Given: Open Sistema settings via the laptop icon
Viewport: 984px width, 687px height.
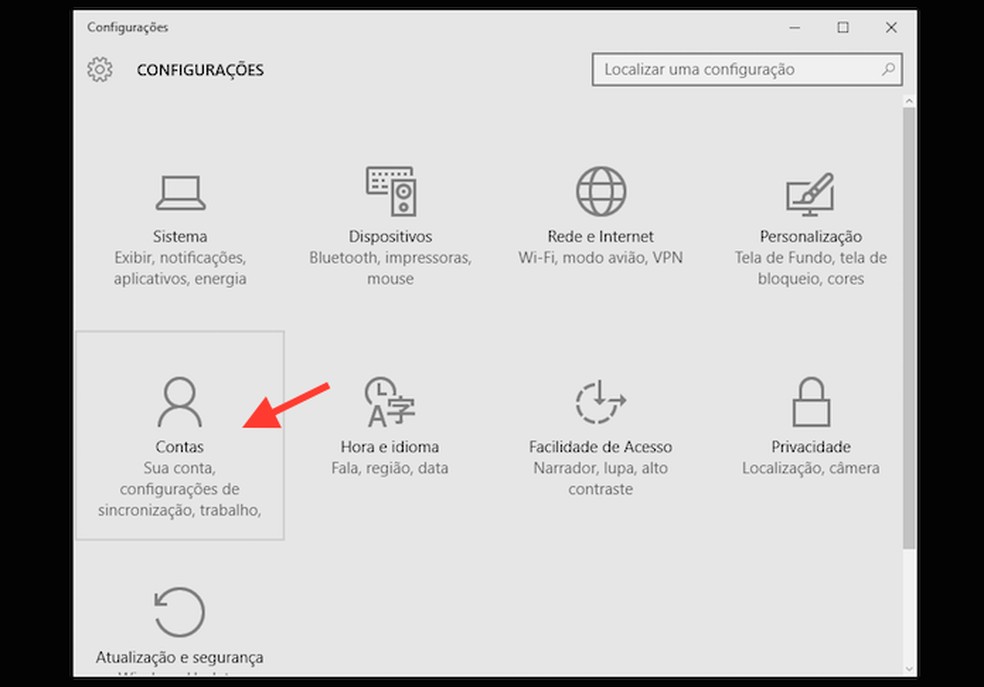Looking at the screenshot, I should tap(179, 191).
